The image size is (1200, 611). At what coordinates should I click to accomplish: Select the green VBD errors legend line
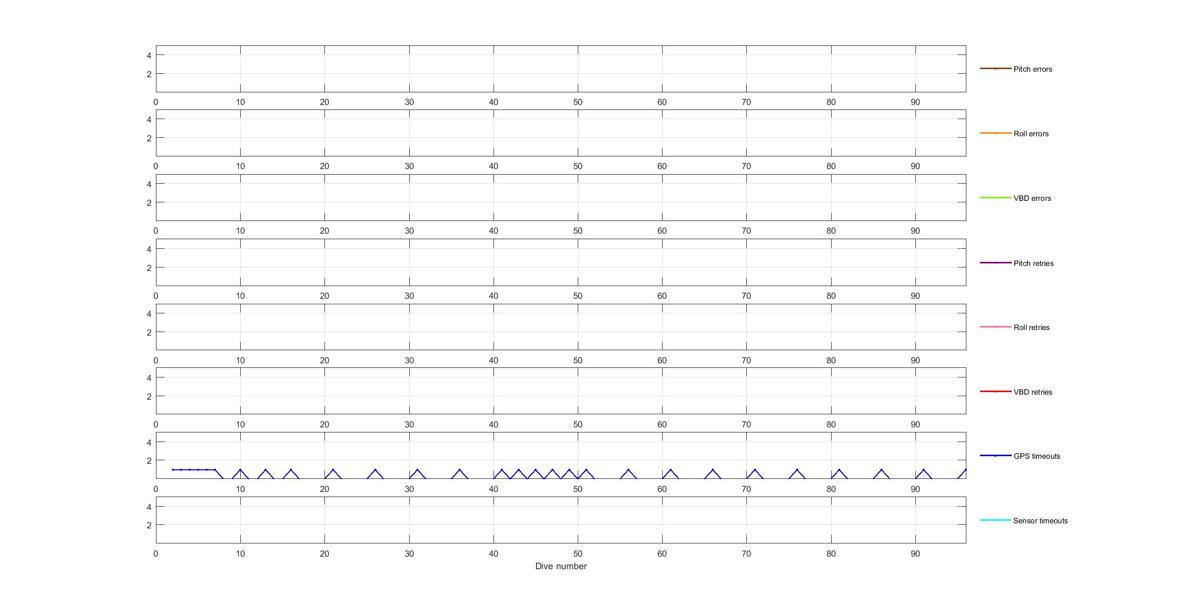[x=995, y=198]
